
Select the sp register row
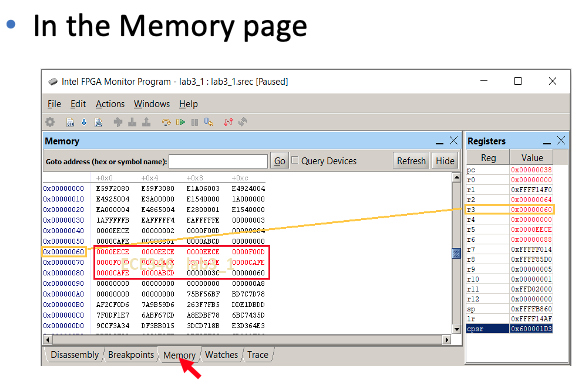coord(510,309)
